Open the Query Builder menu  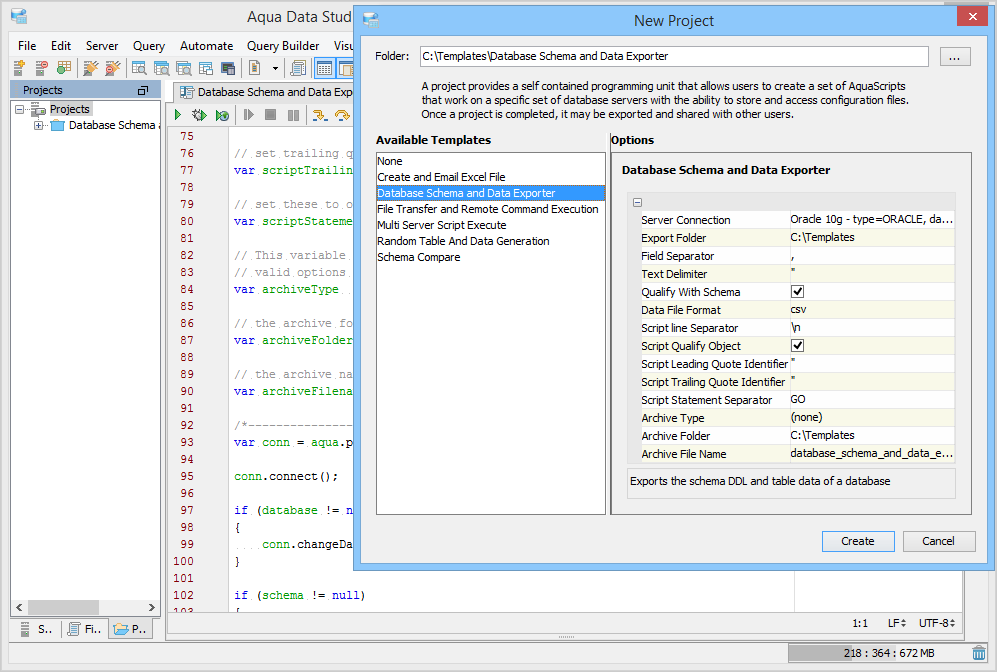click(283, 46)
